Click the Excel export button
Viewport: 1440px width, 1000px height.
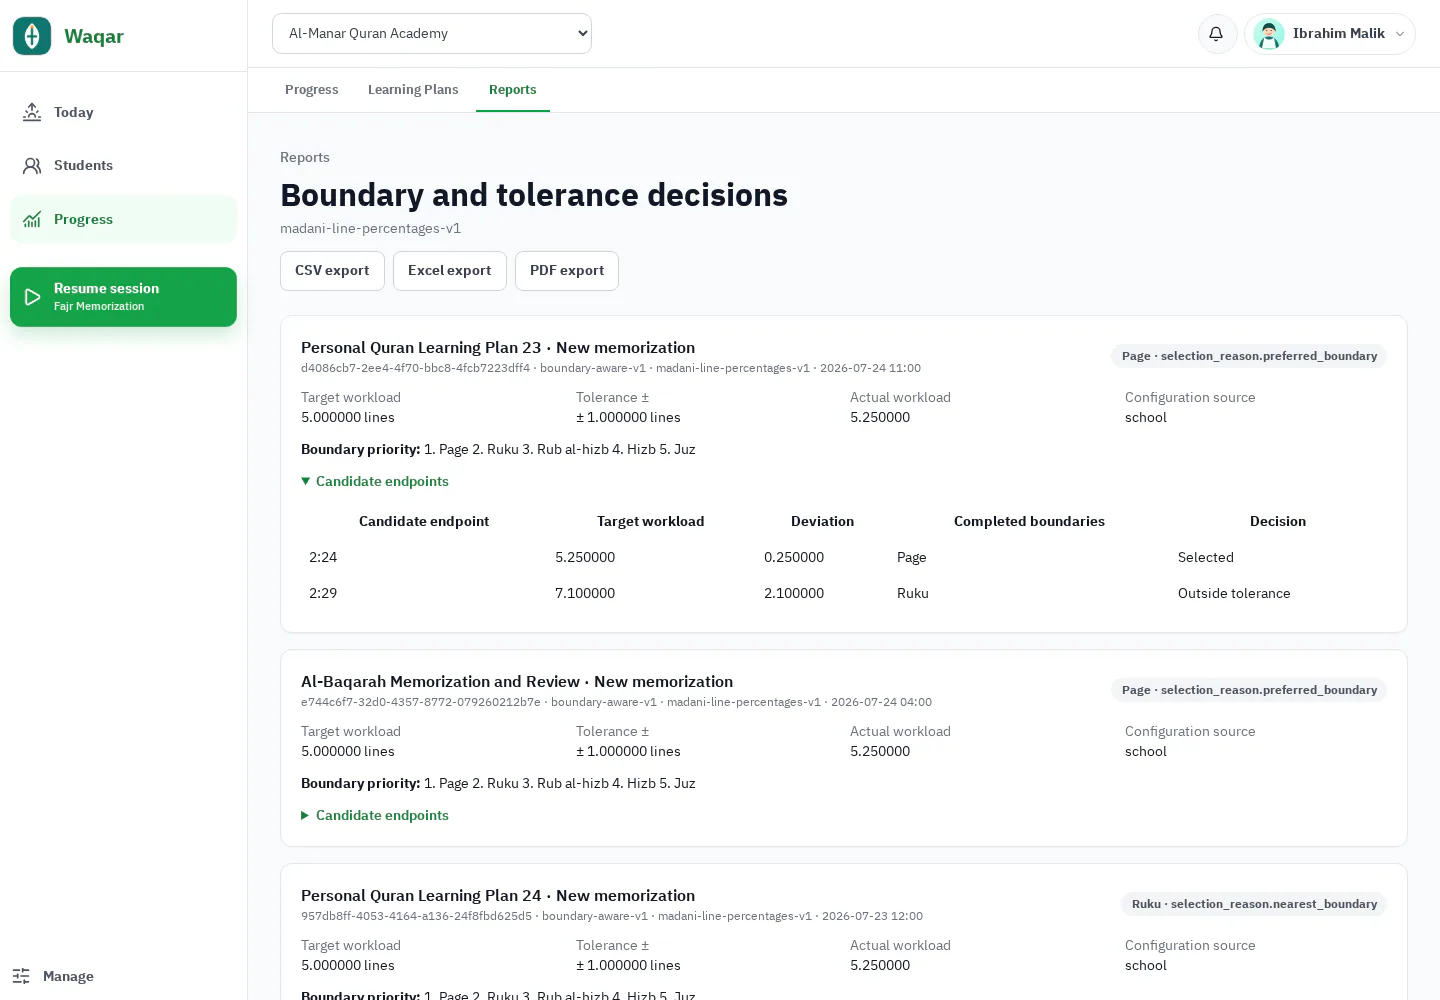click(x=450, y=271)
